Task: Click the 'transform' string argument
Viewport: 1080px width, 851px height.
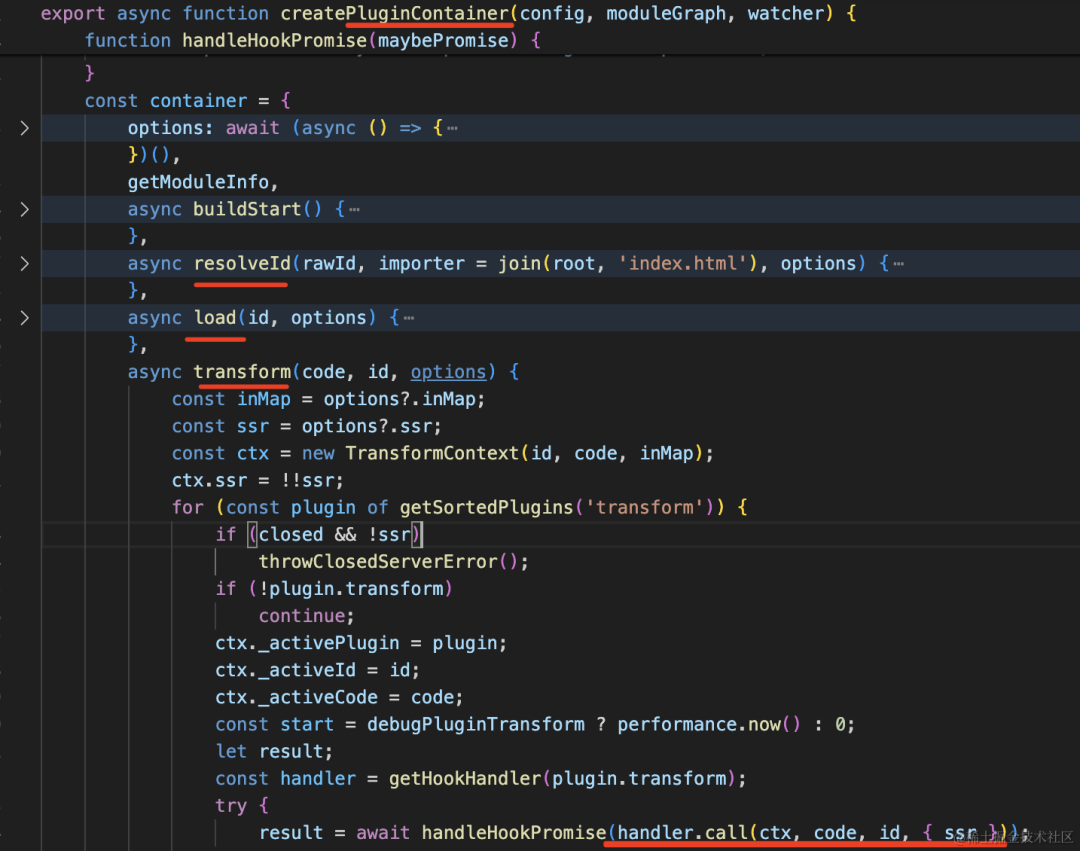Action: 645,508
